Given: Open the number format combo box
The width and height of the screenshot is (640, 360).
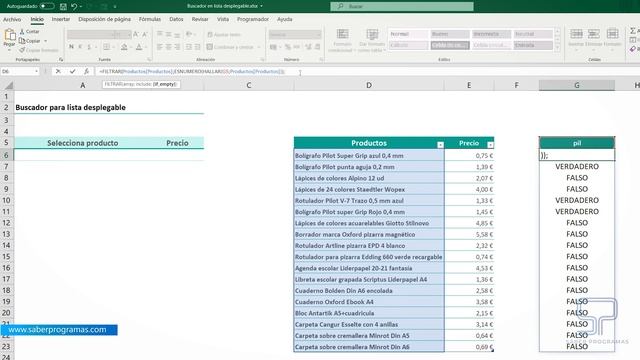Looking at the screenshot, I should (x=295, y=35).
